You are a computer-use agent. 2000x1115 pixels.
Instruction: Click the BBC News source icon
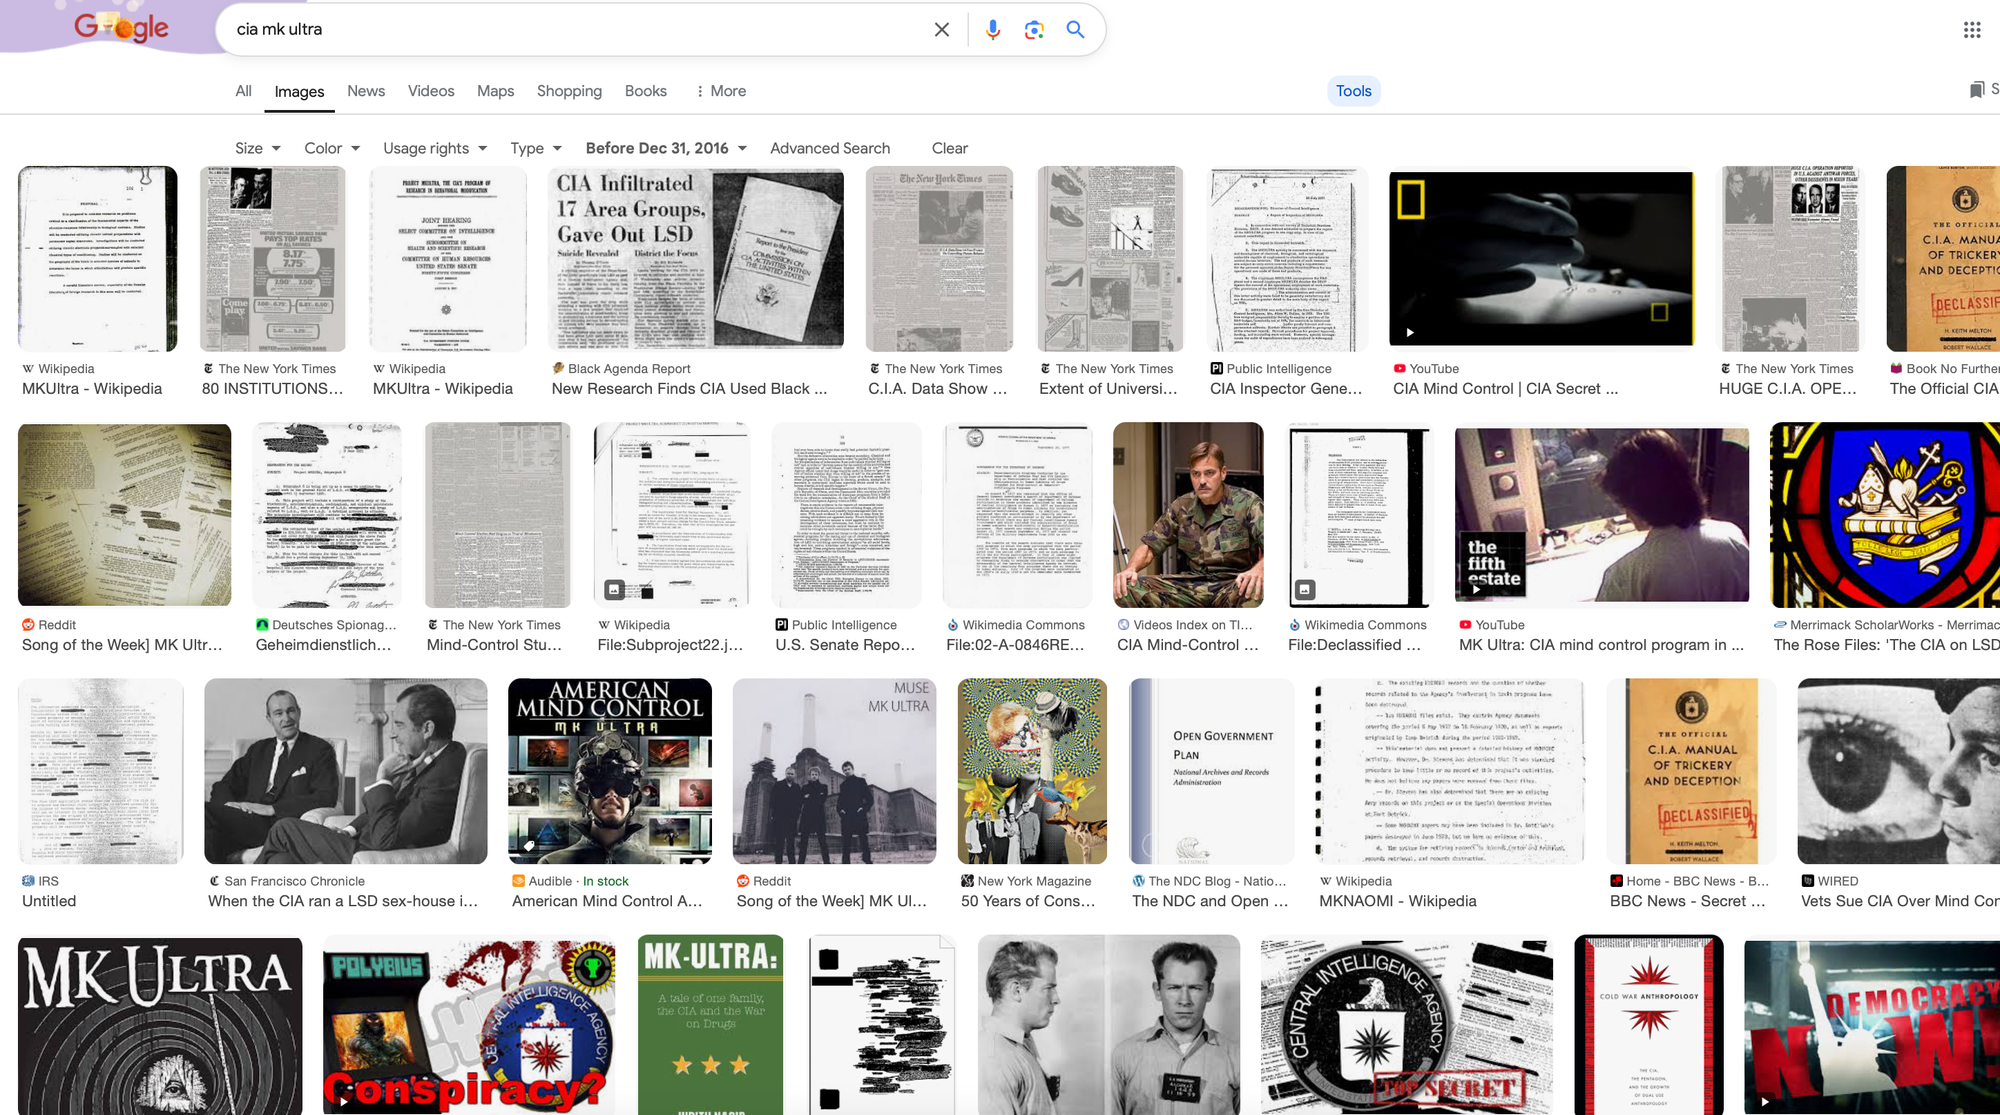coord(1616,881)
